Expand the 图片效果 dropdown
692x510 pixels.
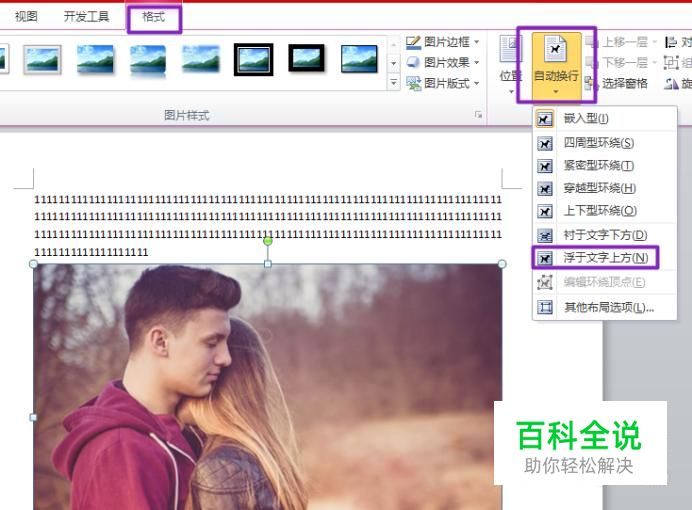click(x=477, y=63)
